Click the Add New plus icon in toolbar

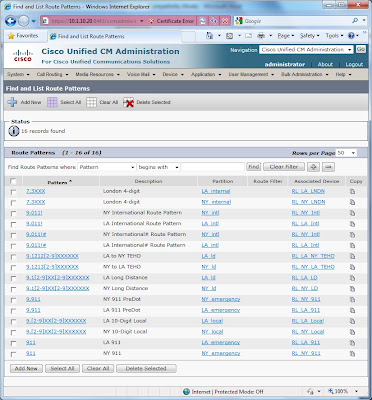[12, 102]
